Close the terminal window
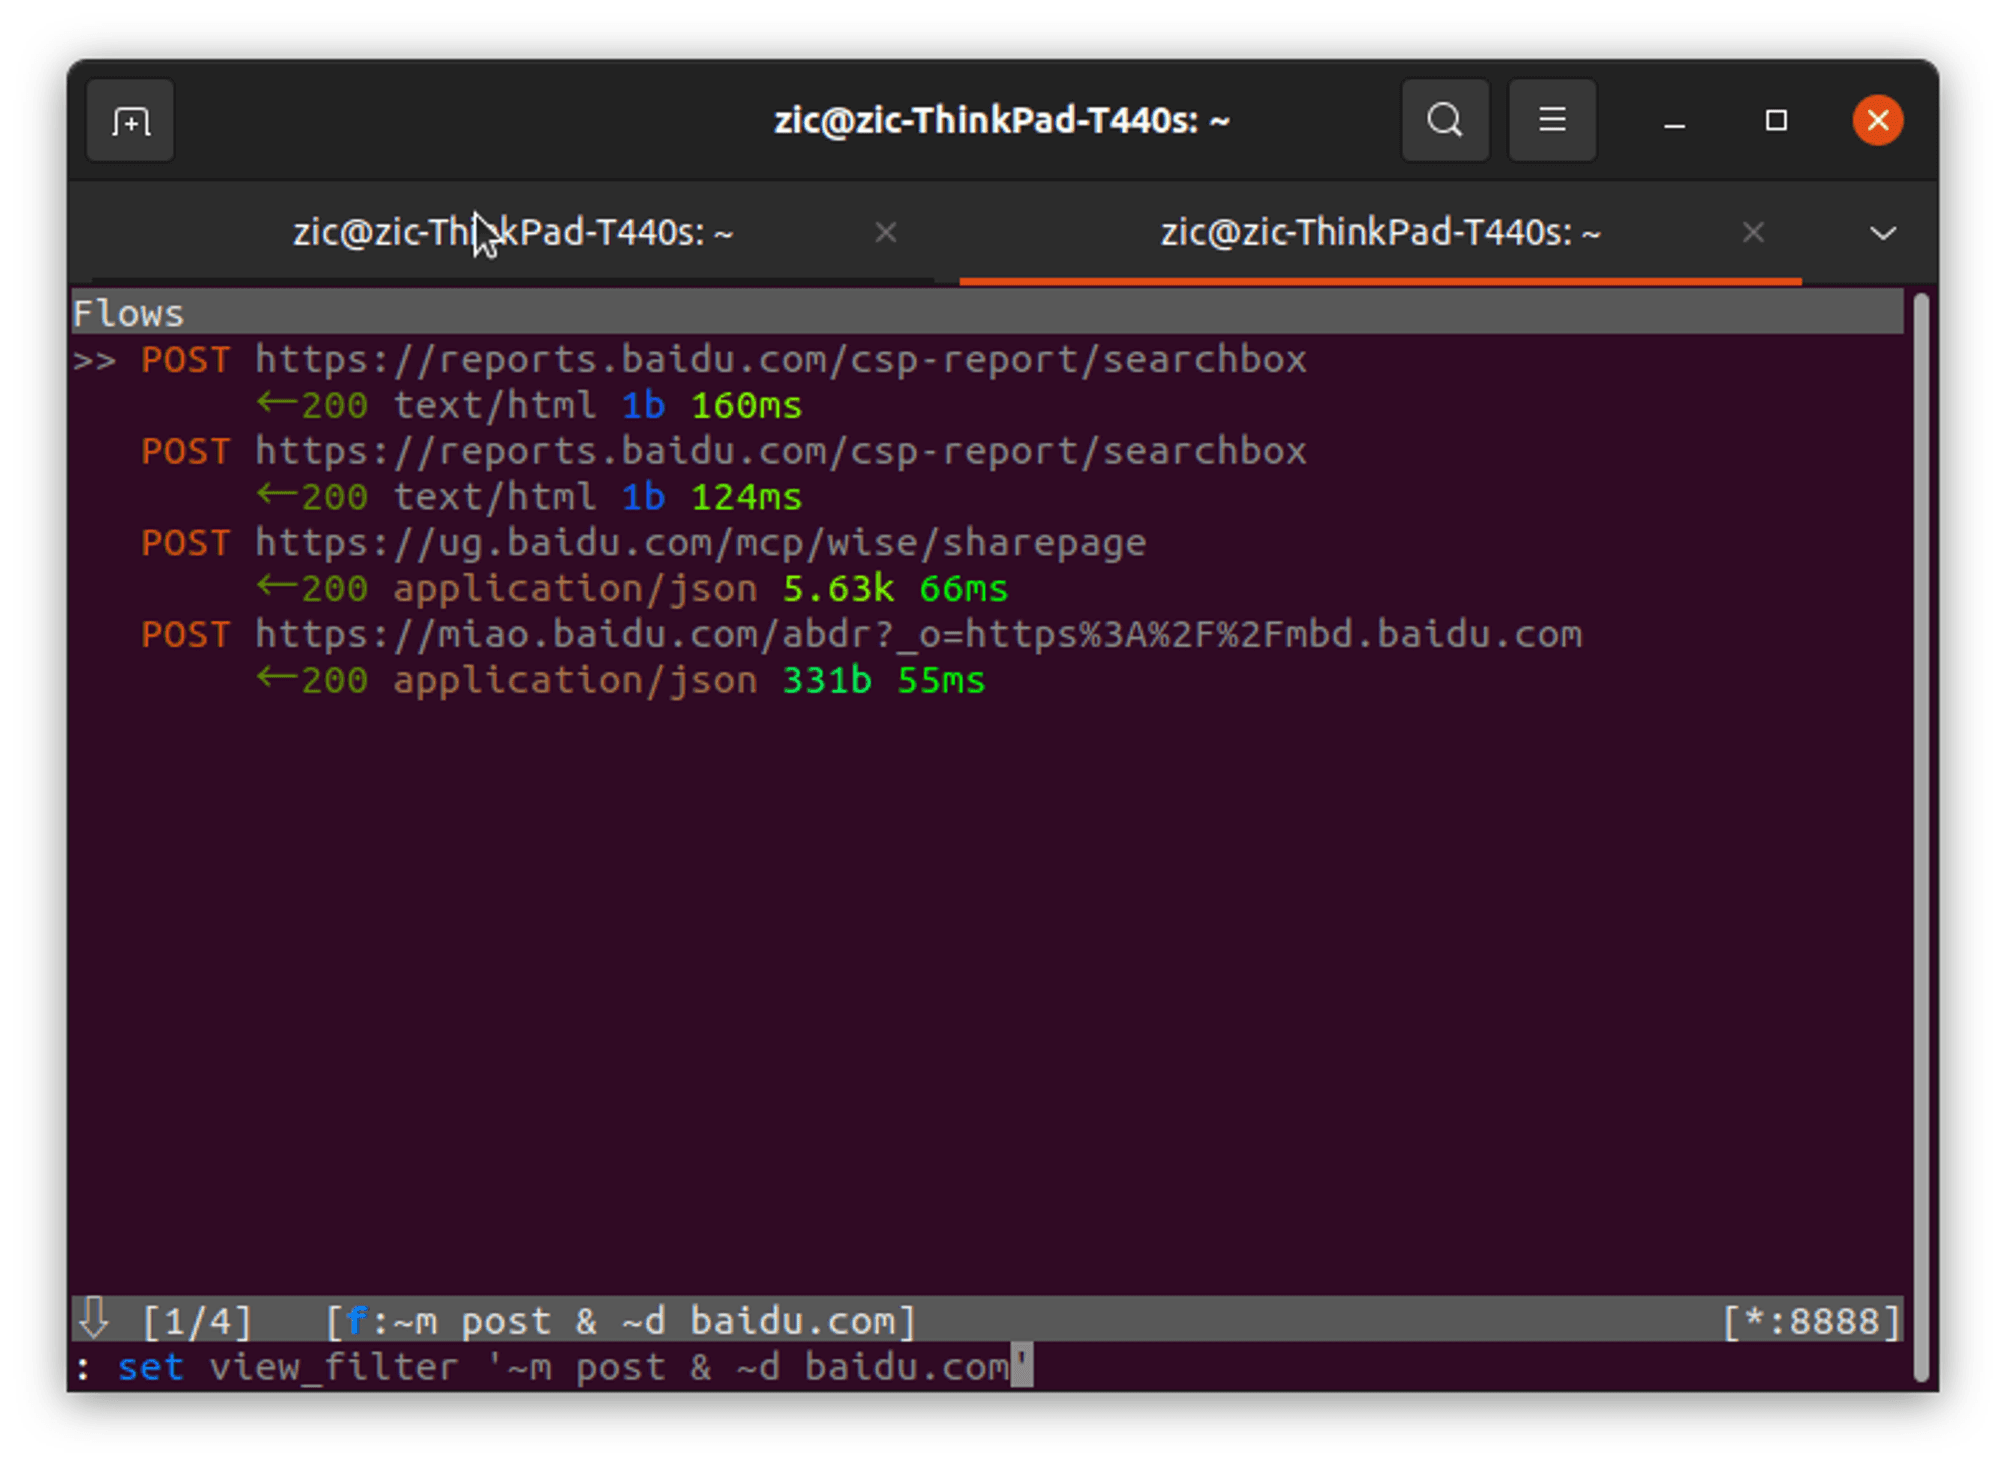The width and height of the screenshot is (2000, 1461). [x=1877, y=121]
